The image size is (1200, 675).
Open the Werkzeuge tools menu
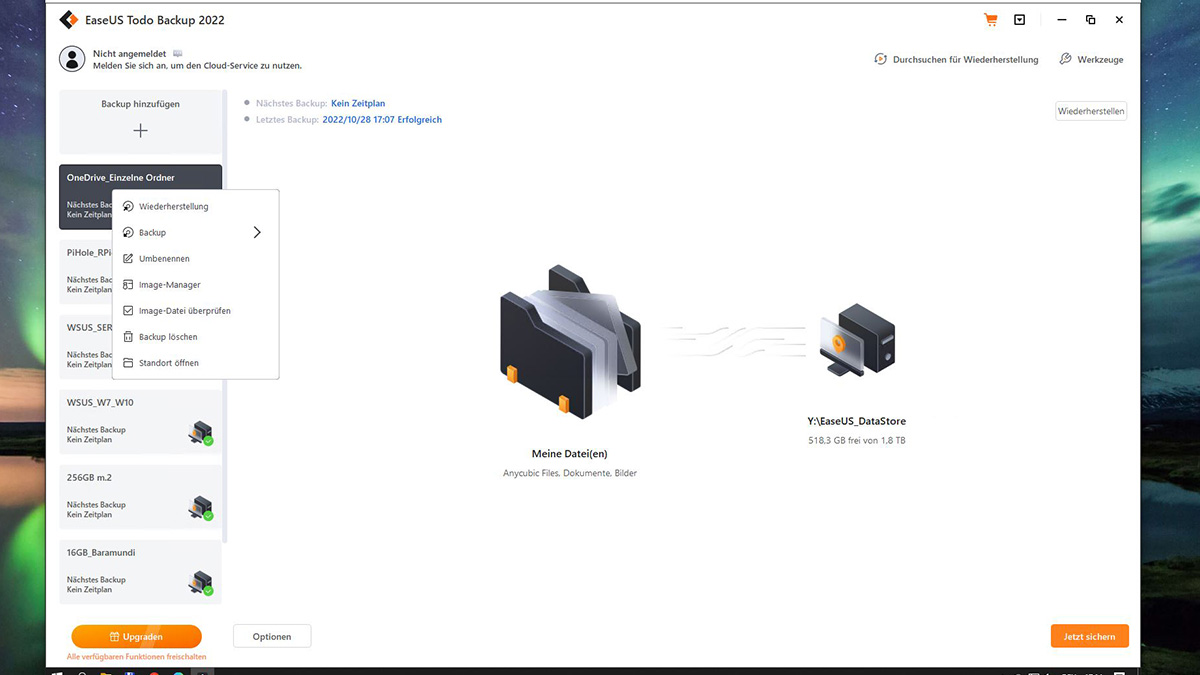pyautogui.click(x=1091, y=60)
